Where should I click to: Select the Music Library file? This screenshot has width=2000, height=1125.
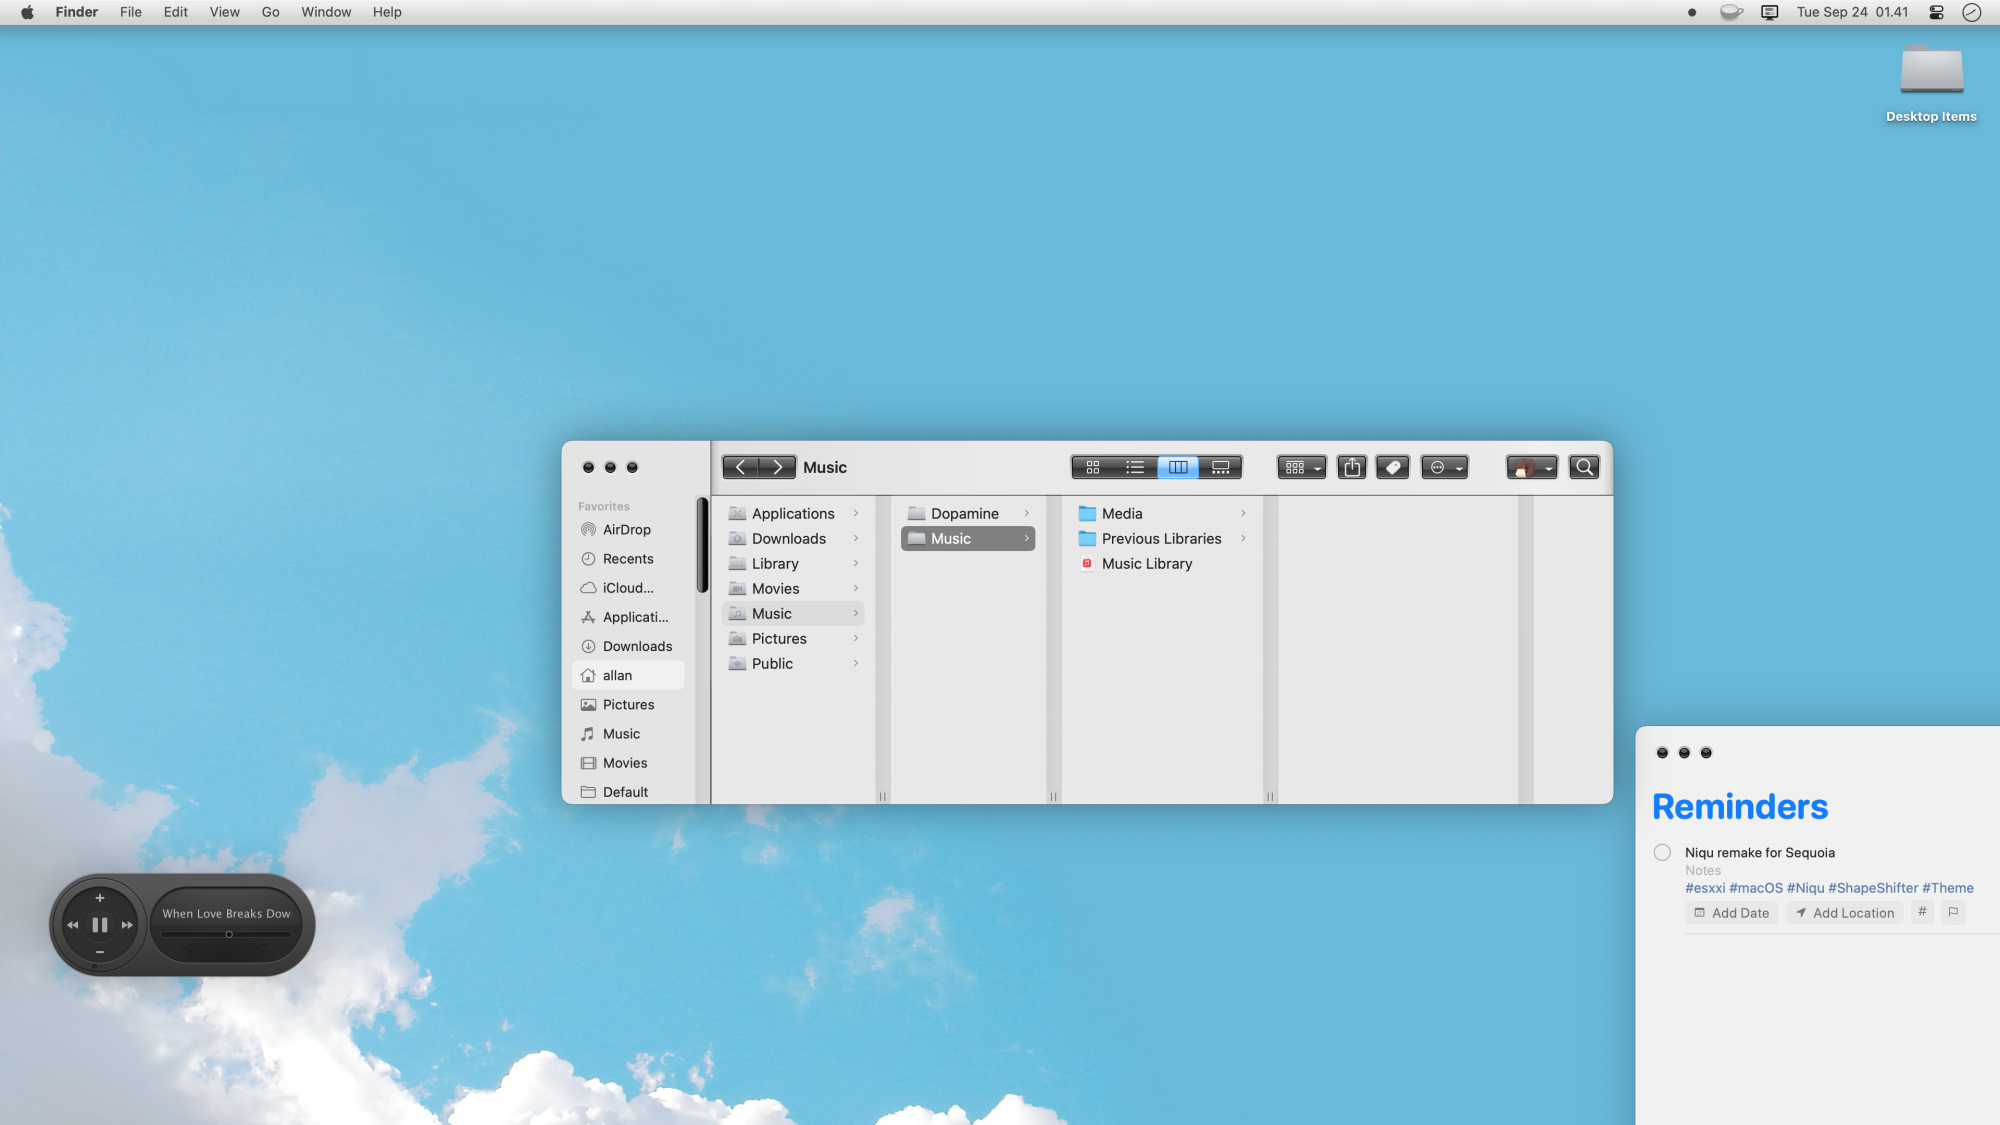pyautogui.click(x=1146, y=564)
